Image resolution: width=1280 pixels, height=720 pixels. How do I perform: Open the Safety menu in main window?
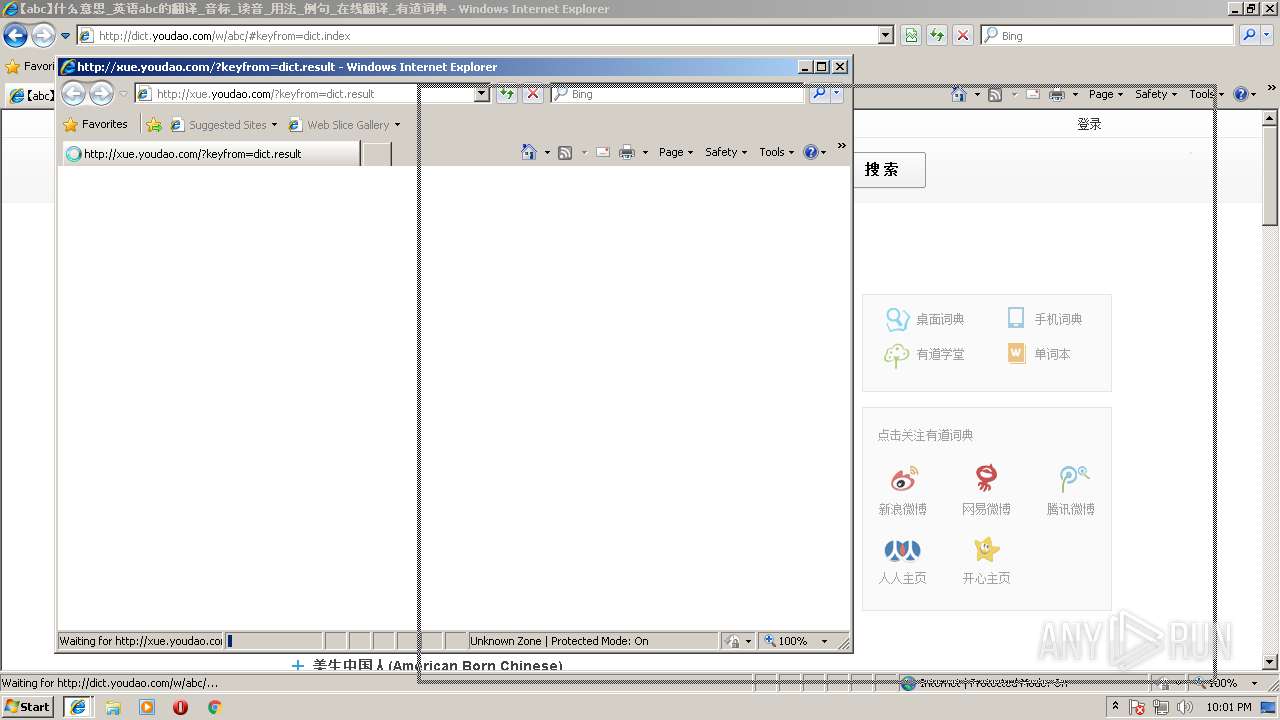click(1156, 94)
